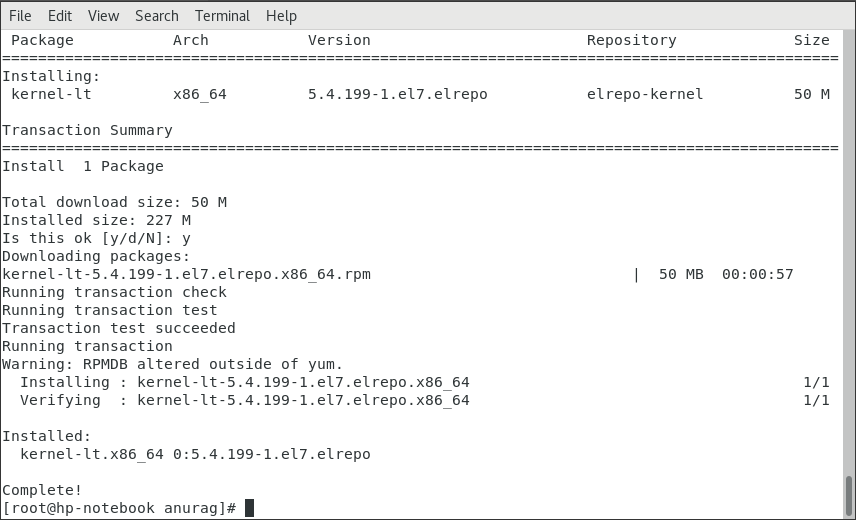
Task: Click the 'Is this ok [y/d/N]' line
Action: click(x=96, y=238)
